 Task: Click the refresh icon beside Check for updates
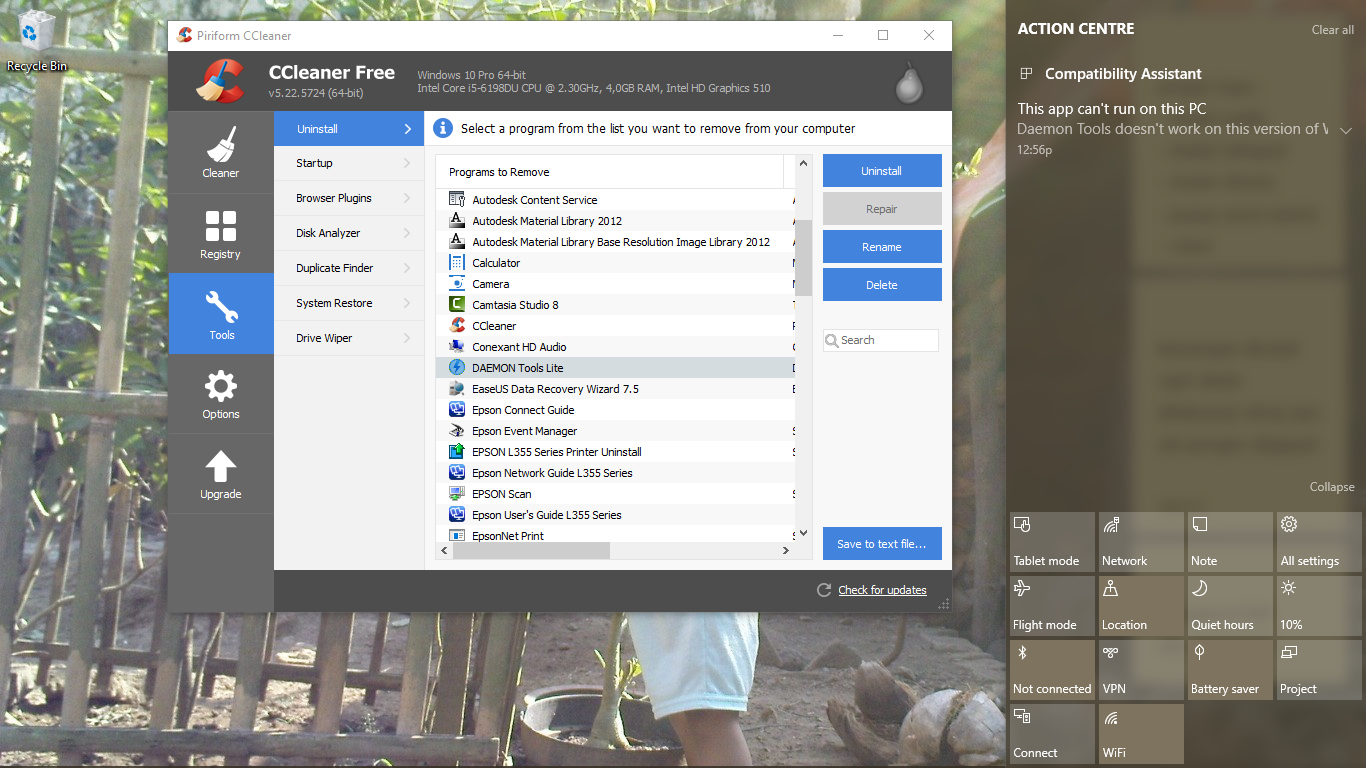[x=824, y=590]
